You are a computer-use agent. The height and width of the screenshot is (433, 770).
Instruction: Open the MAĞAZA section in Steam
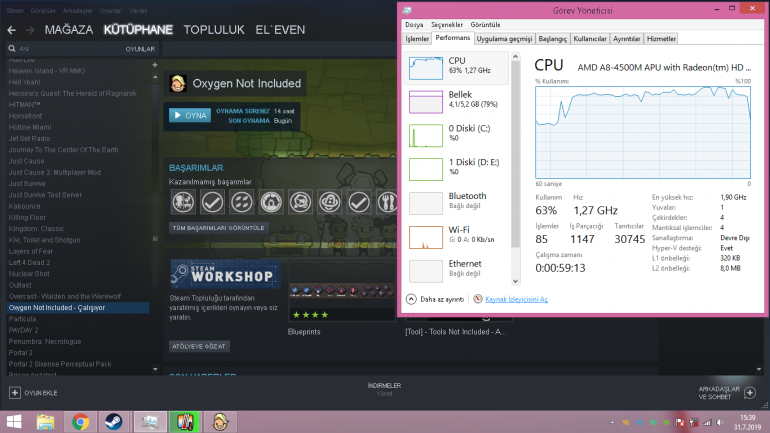[69, 30]
